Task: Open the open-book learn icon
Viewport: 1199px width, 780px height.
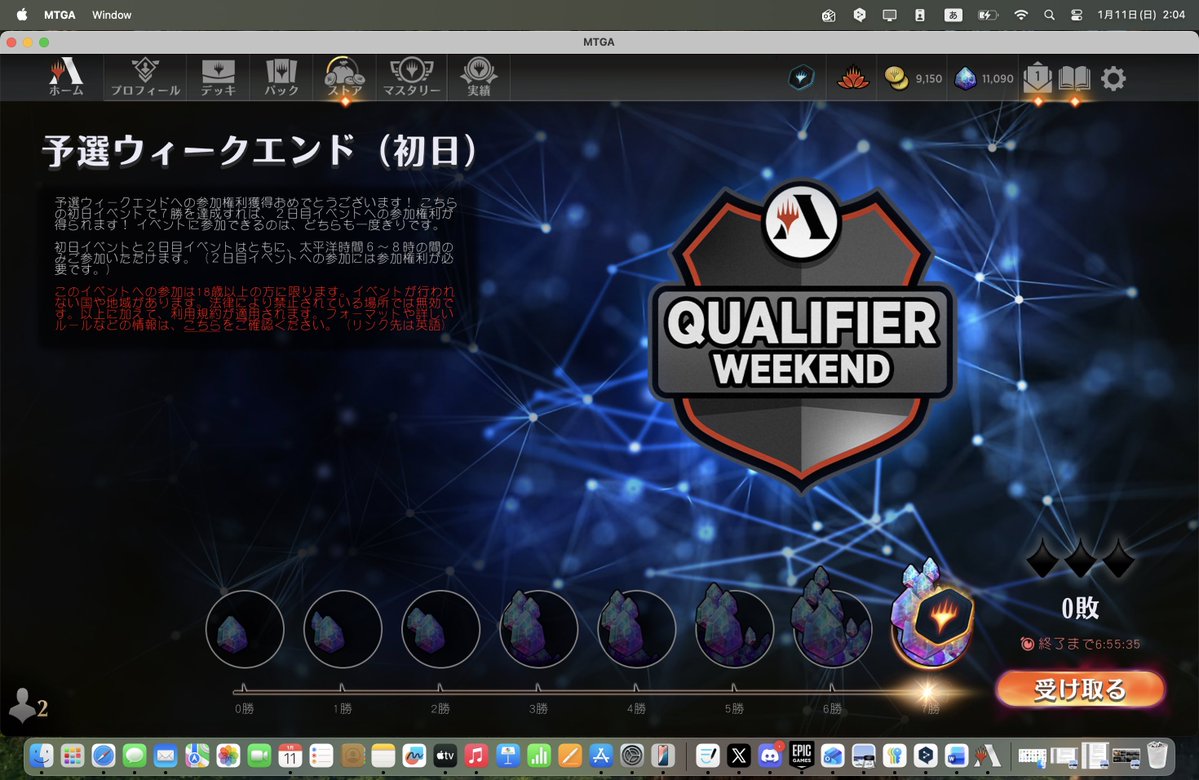Action: (1074, 78)
